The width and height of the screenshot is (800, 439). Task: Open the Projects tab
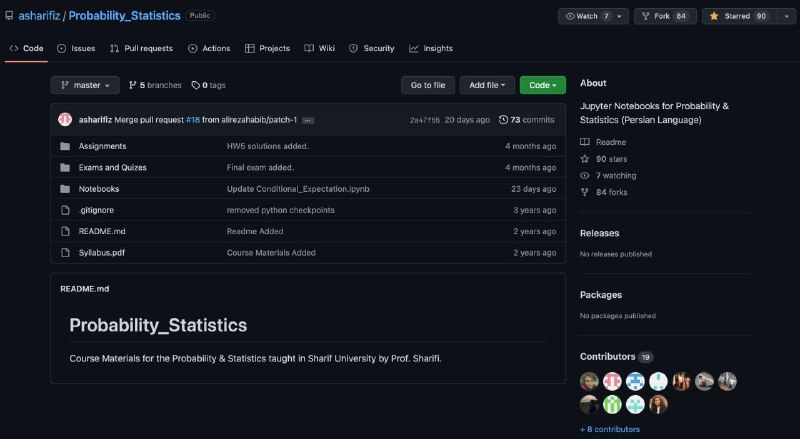267,48
